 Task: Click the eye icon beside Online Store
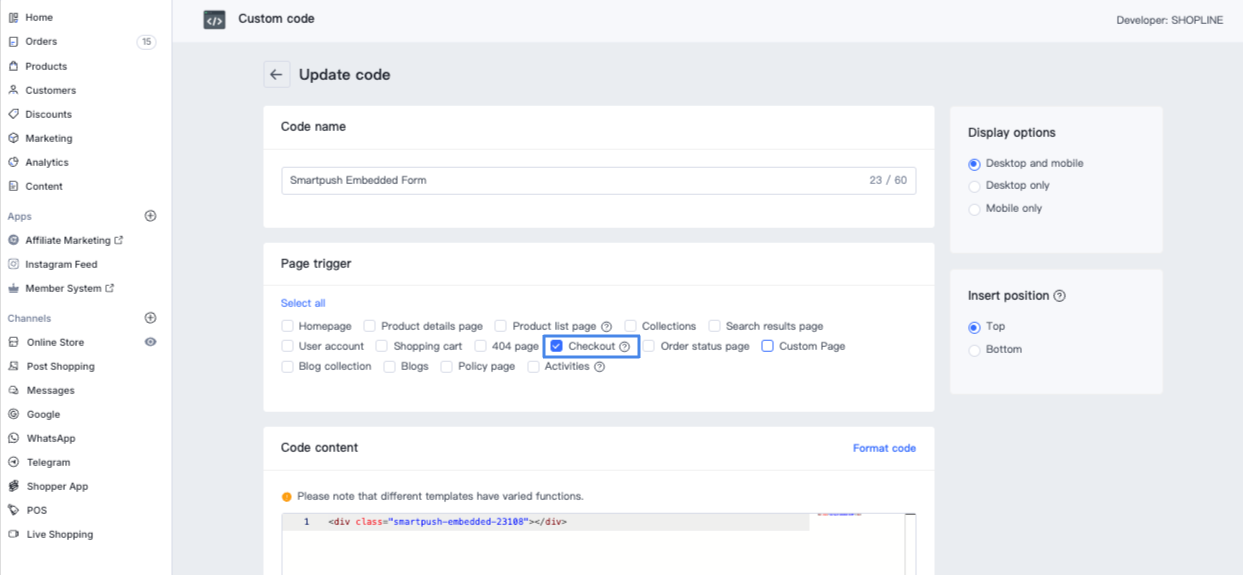tap(151, 342)
